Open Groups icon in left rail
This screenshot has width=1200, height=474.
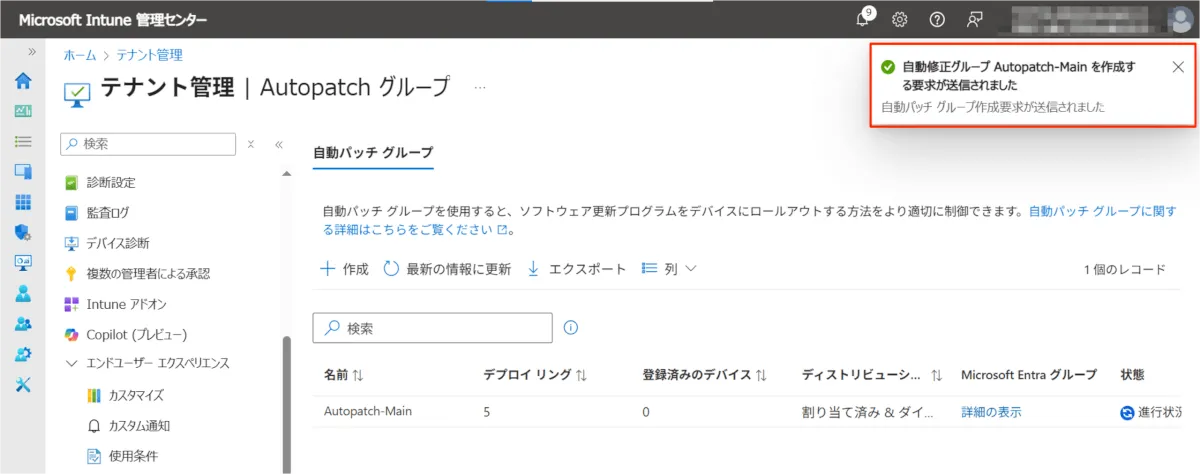pos(23,325)
